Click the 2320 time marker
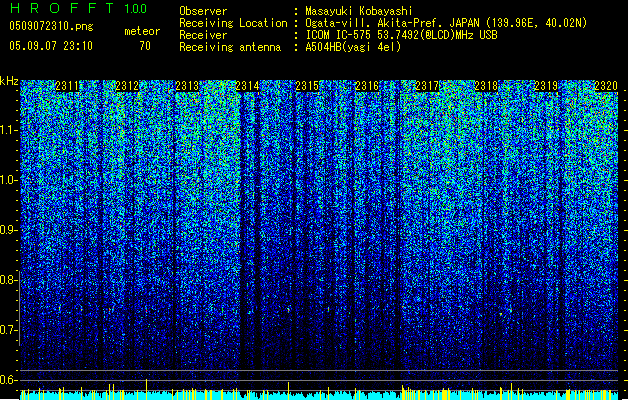 [x=606, y=86]
